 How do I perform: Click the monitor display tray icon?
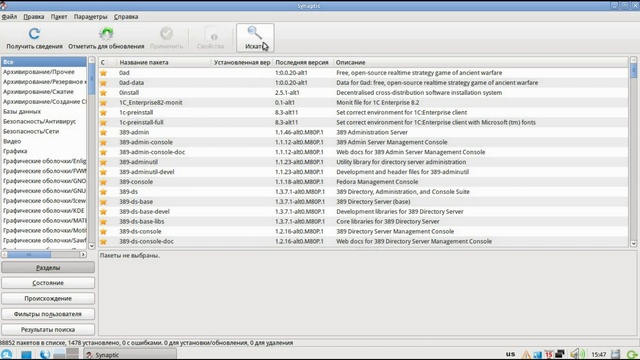[x=560, y=354]
